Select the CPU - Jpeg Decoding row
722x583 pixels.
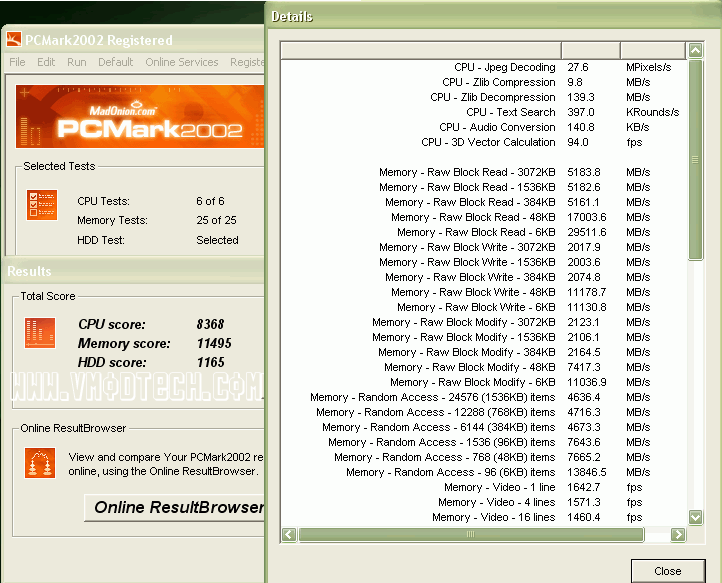click(483, 67)
